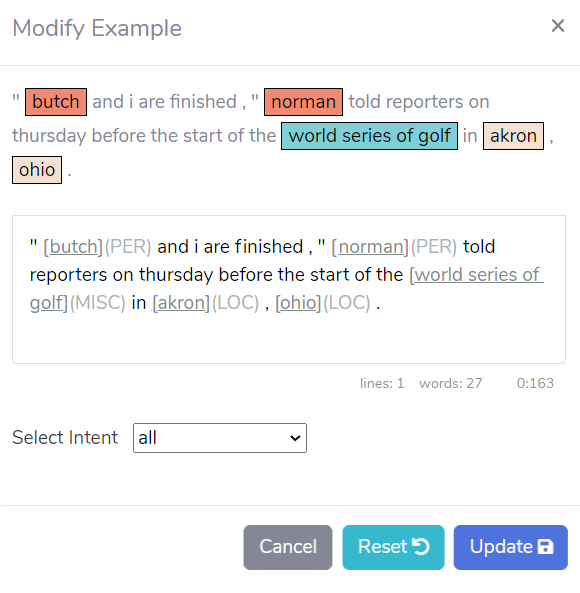This screenshot has width=580, height=593.
Task: Open the Select Intent dropdown
Action: pyautogui.click(x=220, y=438)
